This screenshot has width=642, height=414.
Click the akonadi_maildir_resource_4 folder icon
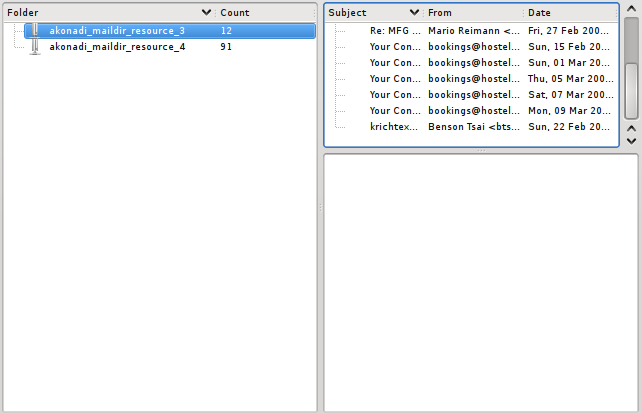[35, 47]
